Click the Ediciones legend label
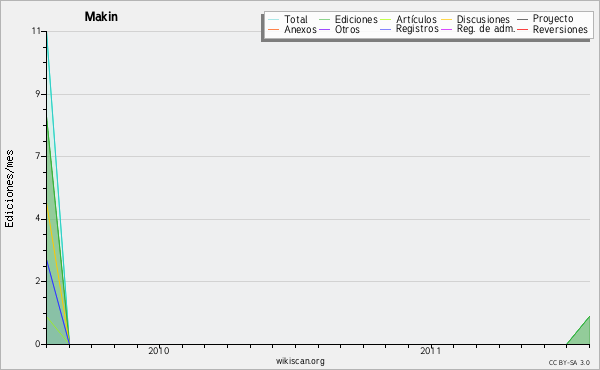This screenshot has width=600, height=370. pyautogui.click(x=356, y=19)
